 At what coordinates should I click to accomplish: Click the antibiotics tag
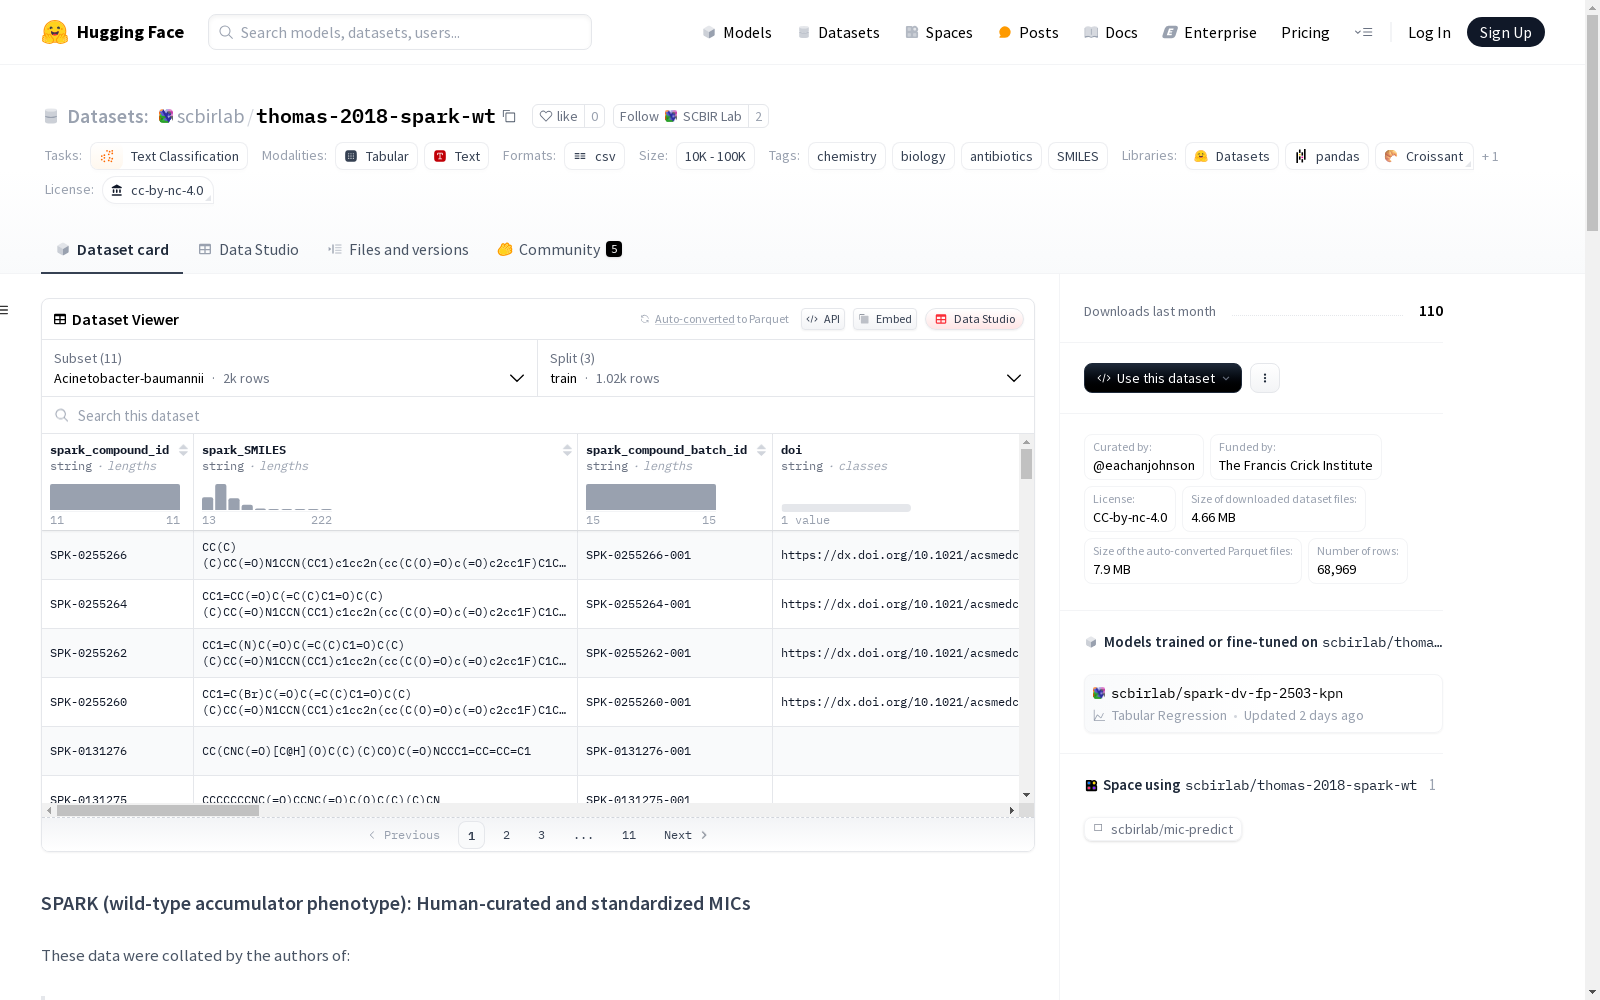(x=1001, y=156)
